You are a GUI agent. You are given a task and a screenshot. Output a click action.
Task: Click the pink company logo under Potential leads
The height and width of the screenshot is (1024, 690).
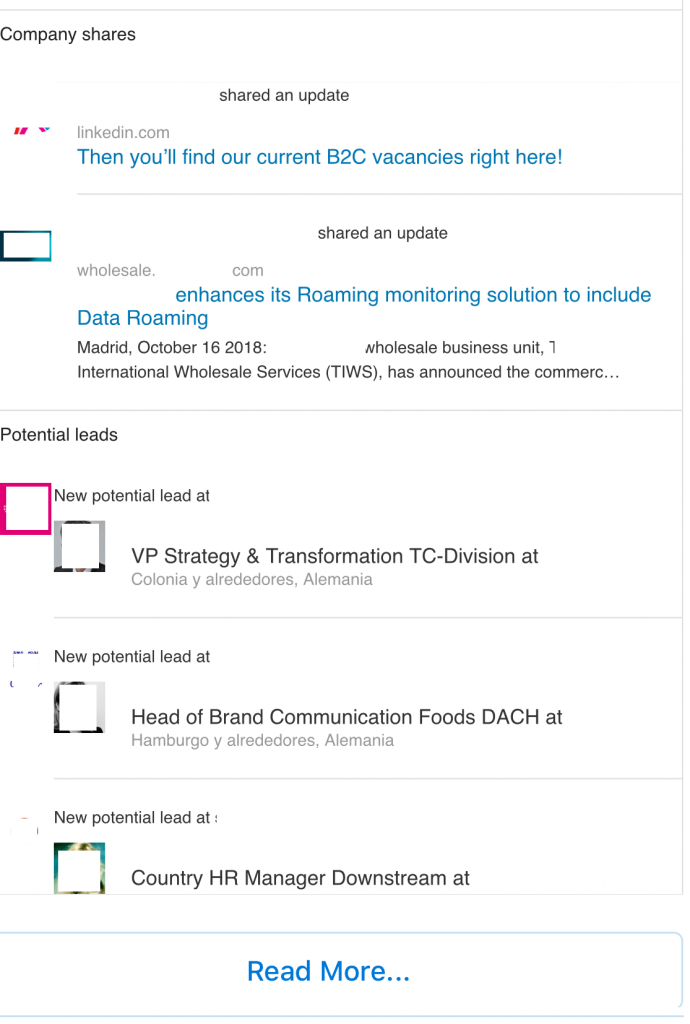(x=25, y=509)
